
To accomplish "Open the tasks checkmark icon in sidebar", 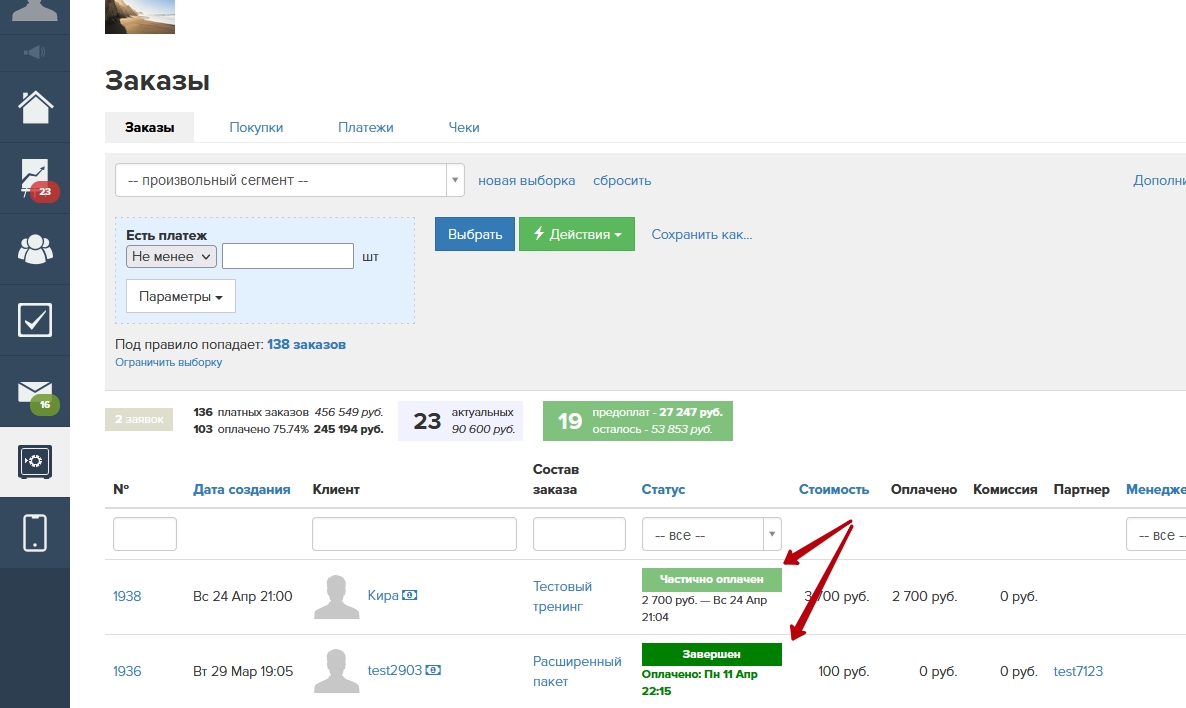I will tap(35, 320).
